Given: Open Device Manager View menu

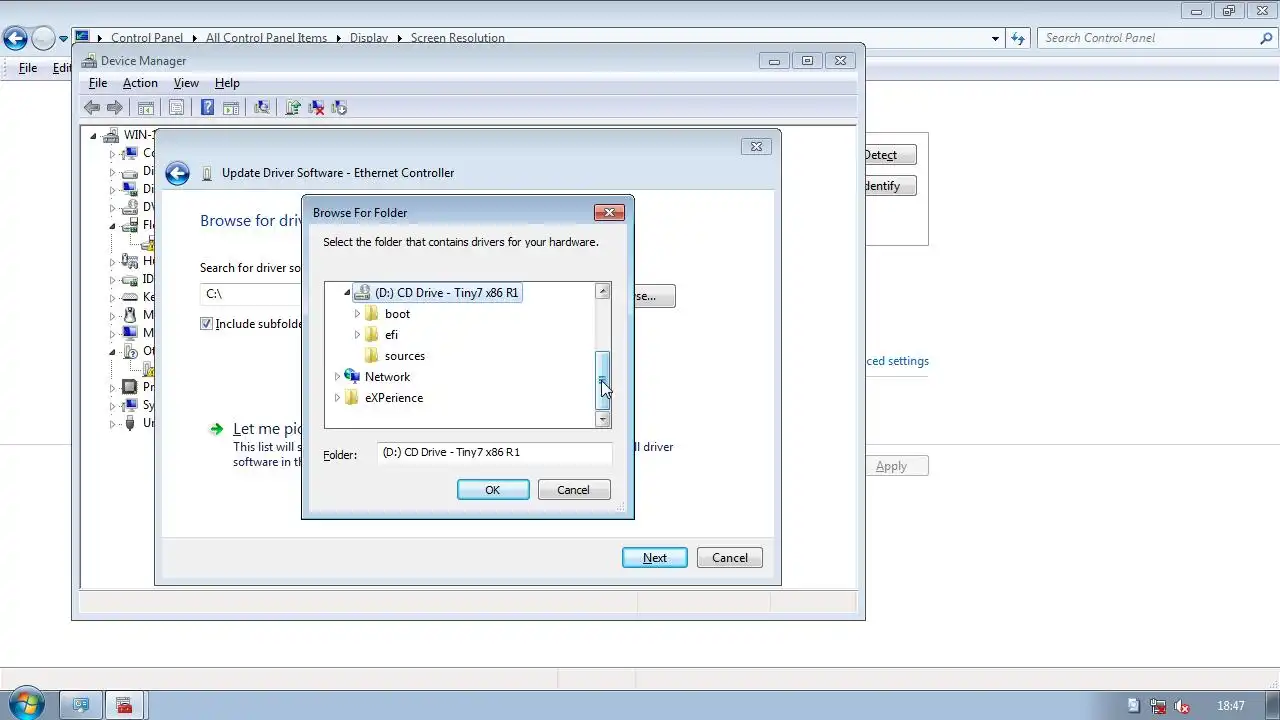Looking at the screenshot, I should 186,83.
